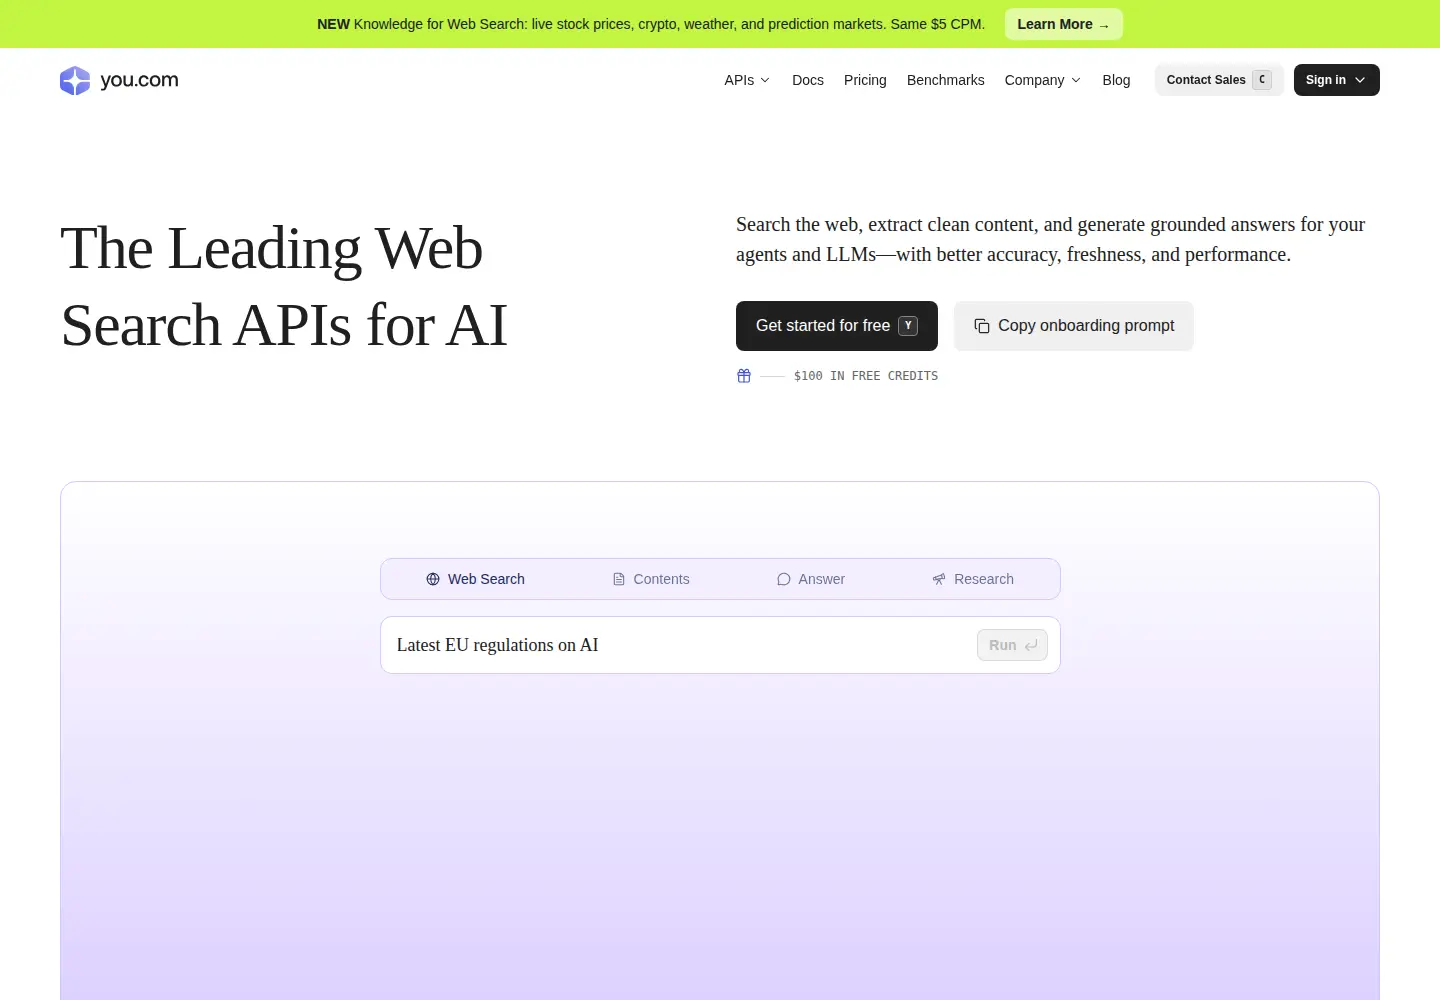Image resolution: width=1440 pixels, height=1000 pixels.
Task: Select the Research tab
Action: point(973,579)
